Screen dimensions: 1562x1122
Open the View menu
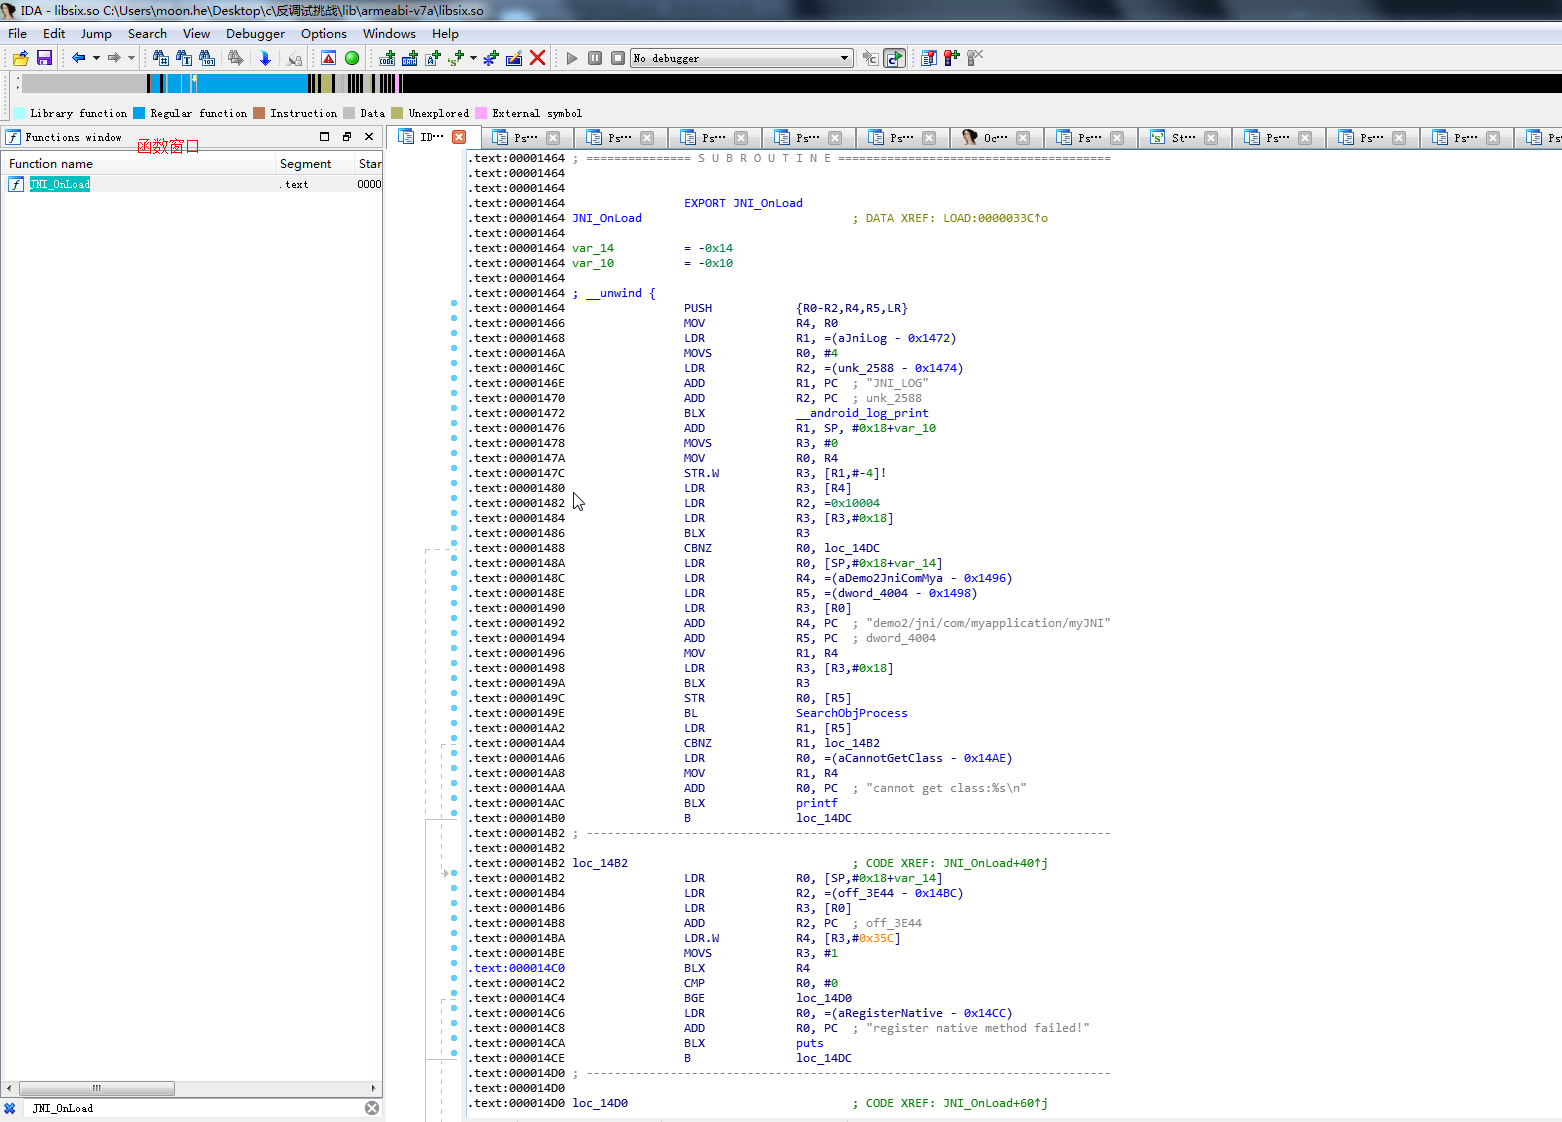pos(196,33)
